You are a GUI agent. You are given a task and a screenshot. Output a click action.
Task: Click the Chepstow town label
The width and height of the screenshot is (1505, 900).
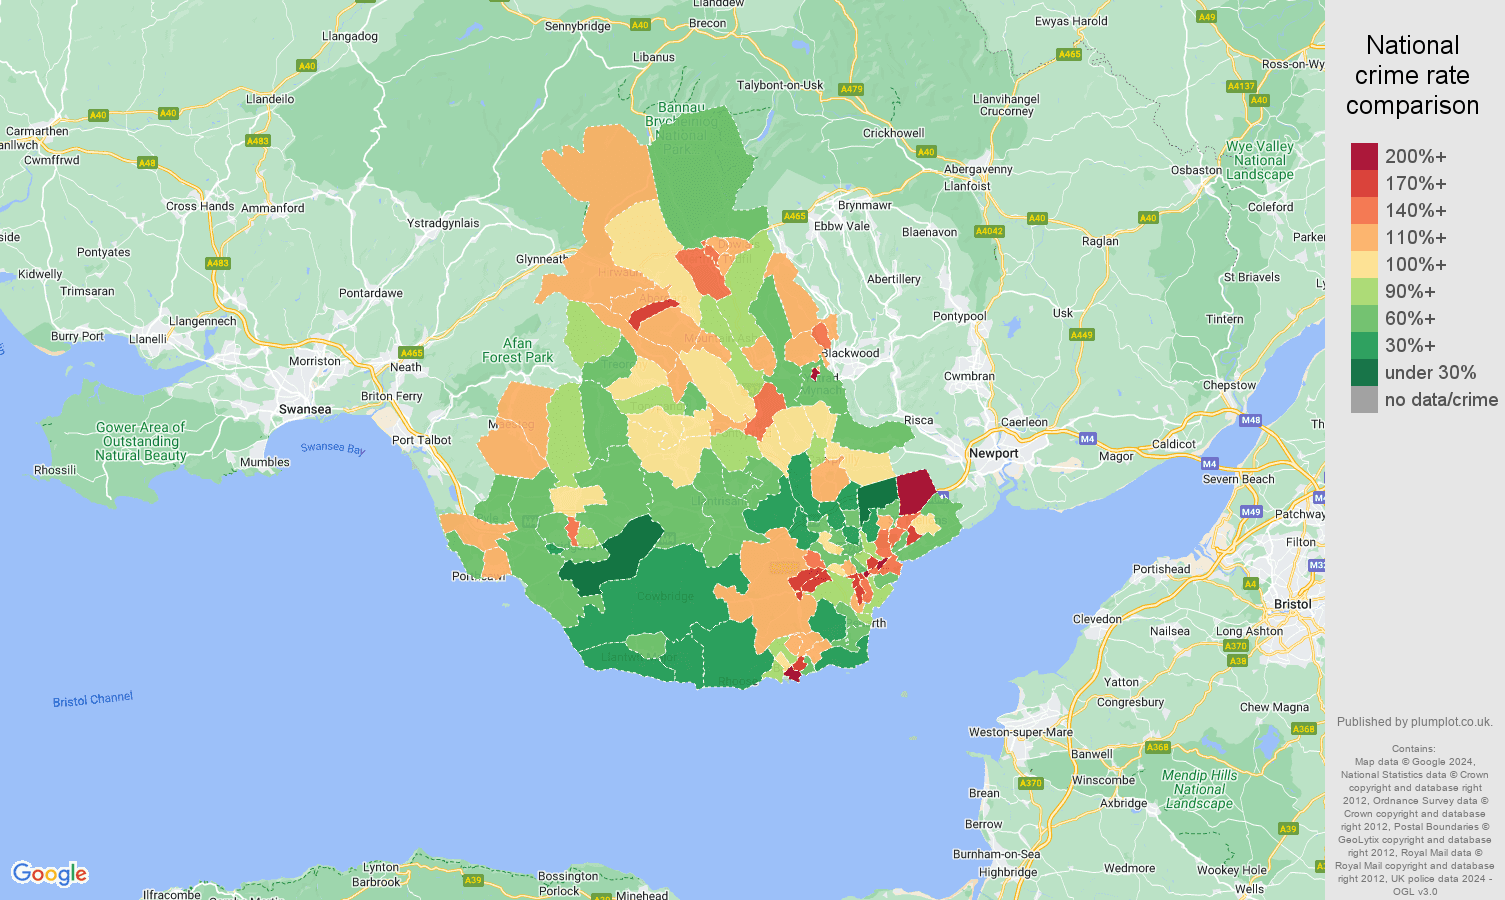tap(1229, 385)
